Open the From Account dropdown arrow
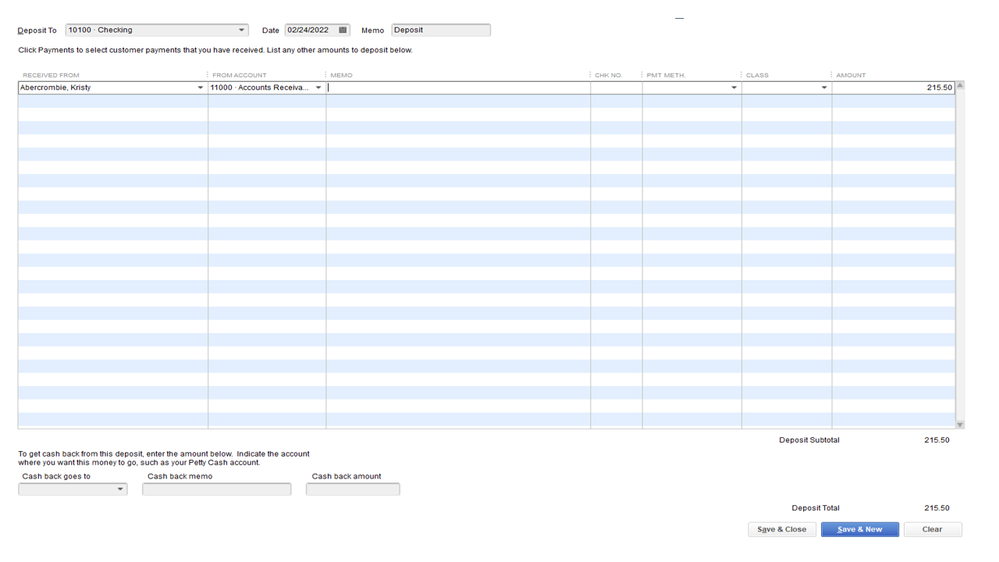This screenshot has width=999, height=562. [319, 88]
